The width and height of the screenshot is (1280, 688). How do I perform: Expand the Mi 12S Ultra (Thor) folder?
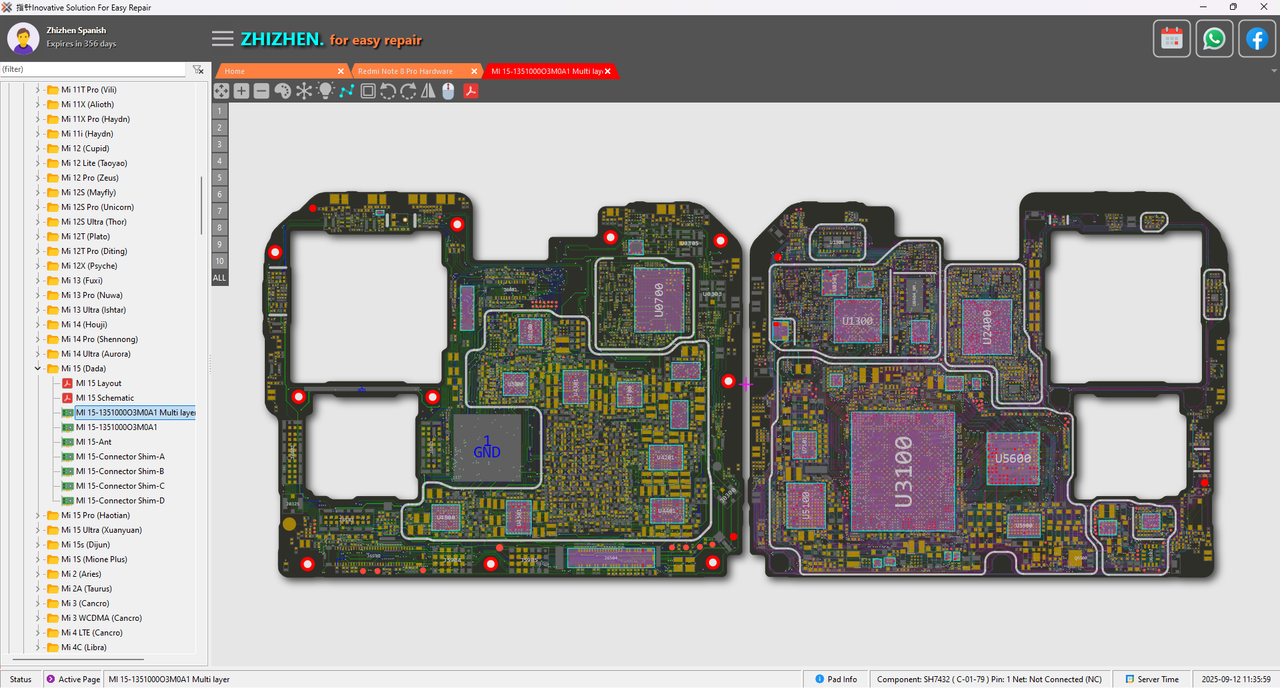pyautogui.click(x=38, y=221)
